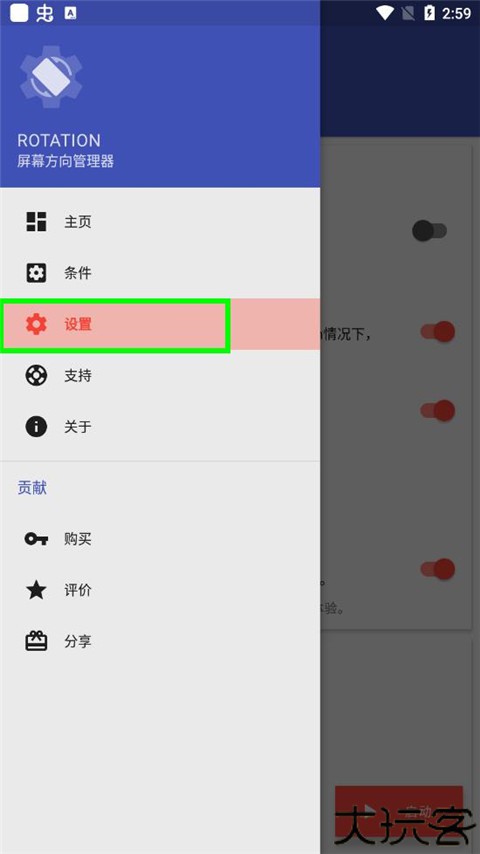Select 关于 in the drawer
480x854 pixels.
[160, 426]
